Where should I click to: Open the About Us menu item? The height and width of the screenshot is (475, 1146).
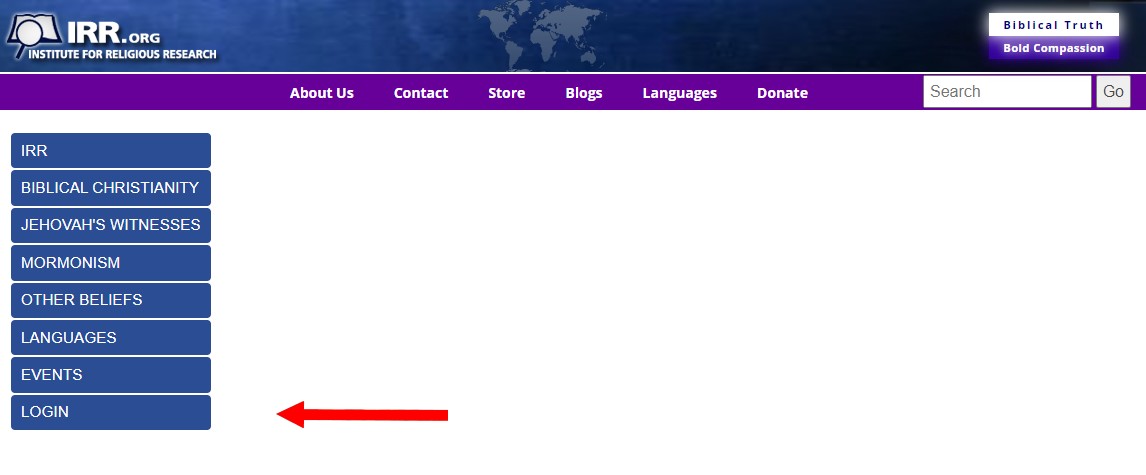[x=322, y=93]
